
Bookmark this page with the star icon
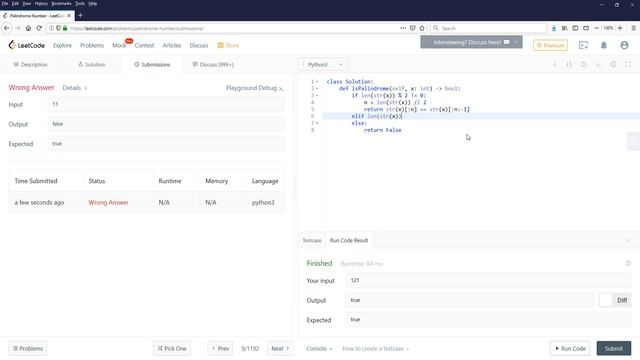point(422,28)
